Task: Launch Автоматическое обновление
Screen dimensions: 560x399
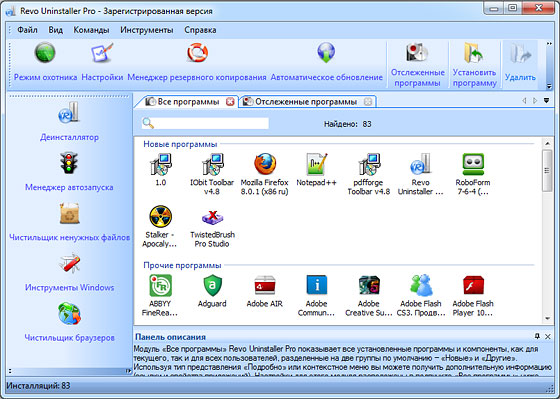Action: 326,61
